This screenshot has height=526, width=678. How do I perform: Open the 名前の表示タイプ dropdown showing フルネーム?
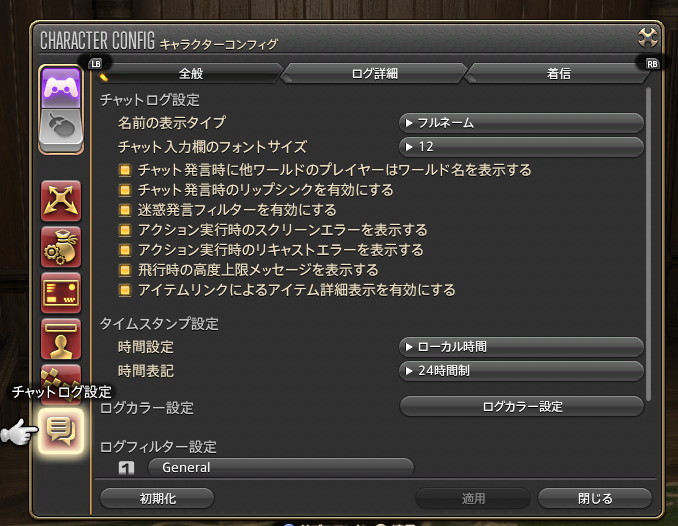(521, 123)
